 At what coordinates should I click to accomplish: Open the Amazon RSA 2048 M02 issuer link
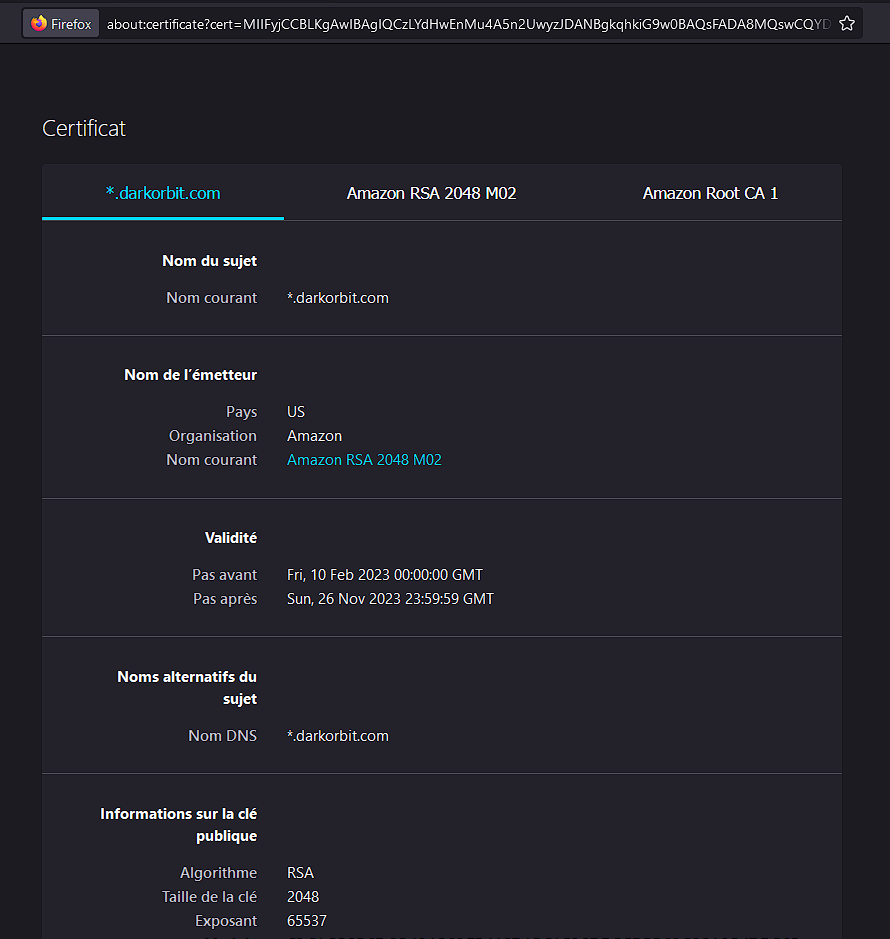click(x=364, y=459)
